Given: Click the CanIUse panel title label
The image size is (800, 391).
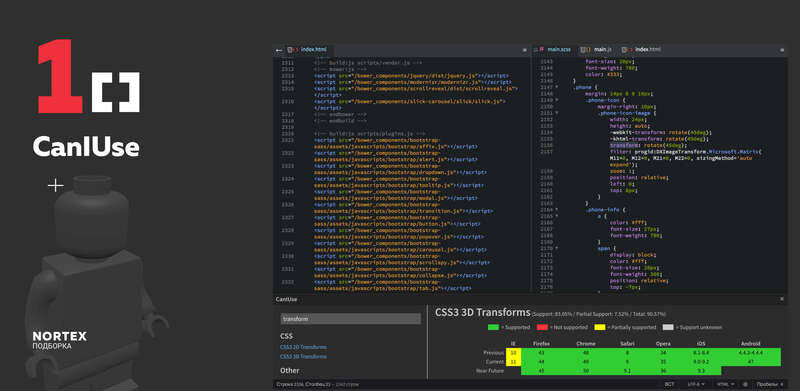Looking at the screenshot, I should pos(286,299).
